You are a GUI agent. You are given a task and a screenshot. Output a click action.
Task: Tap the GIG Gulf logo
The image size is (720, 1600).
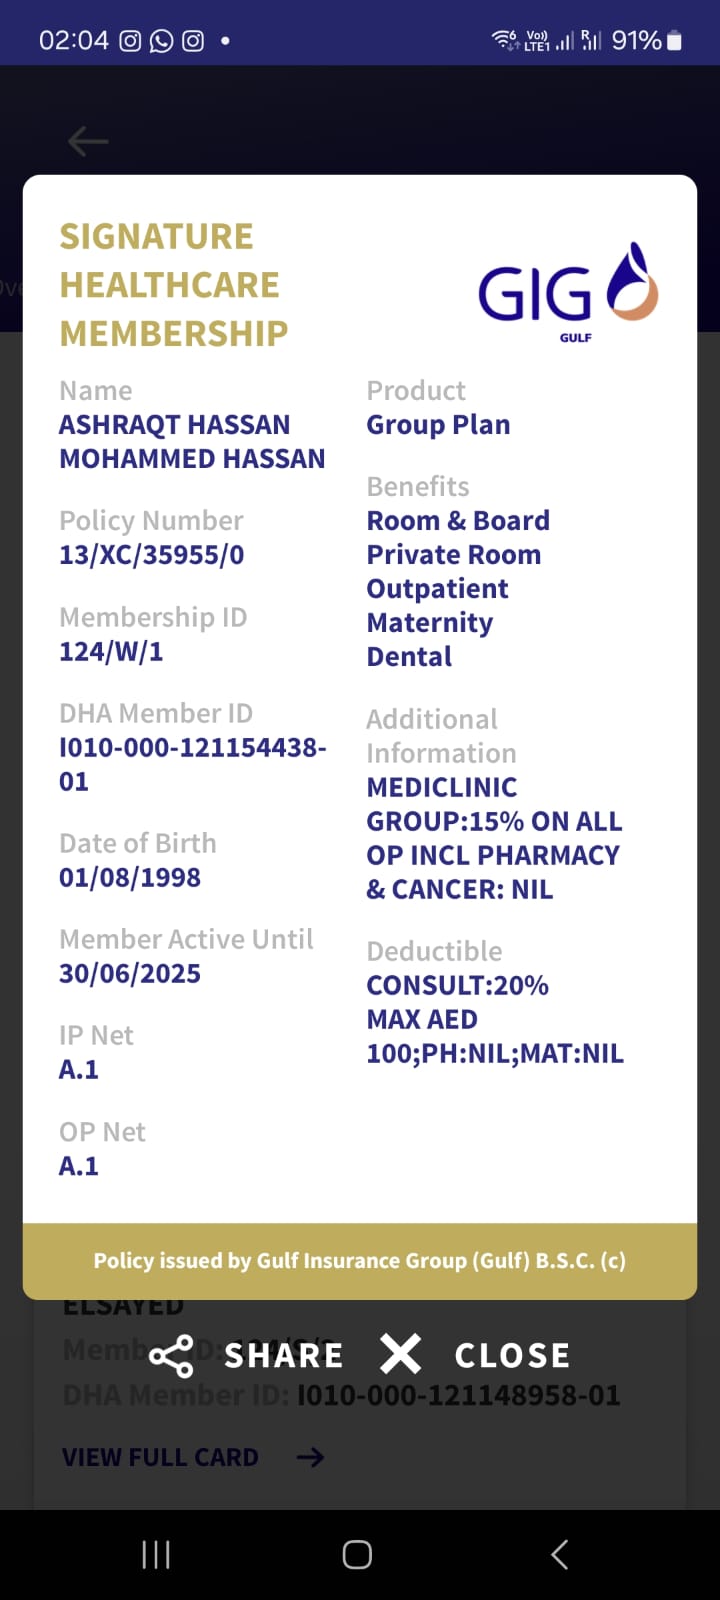point(568,291)
